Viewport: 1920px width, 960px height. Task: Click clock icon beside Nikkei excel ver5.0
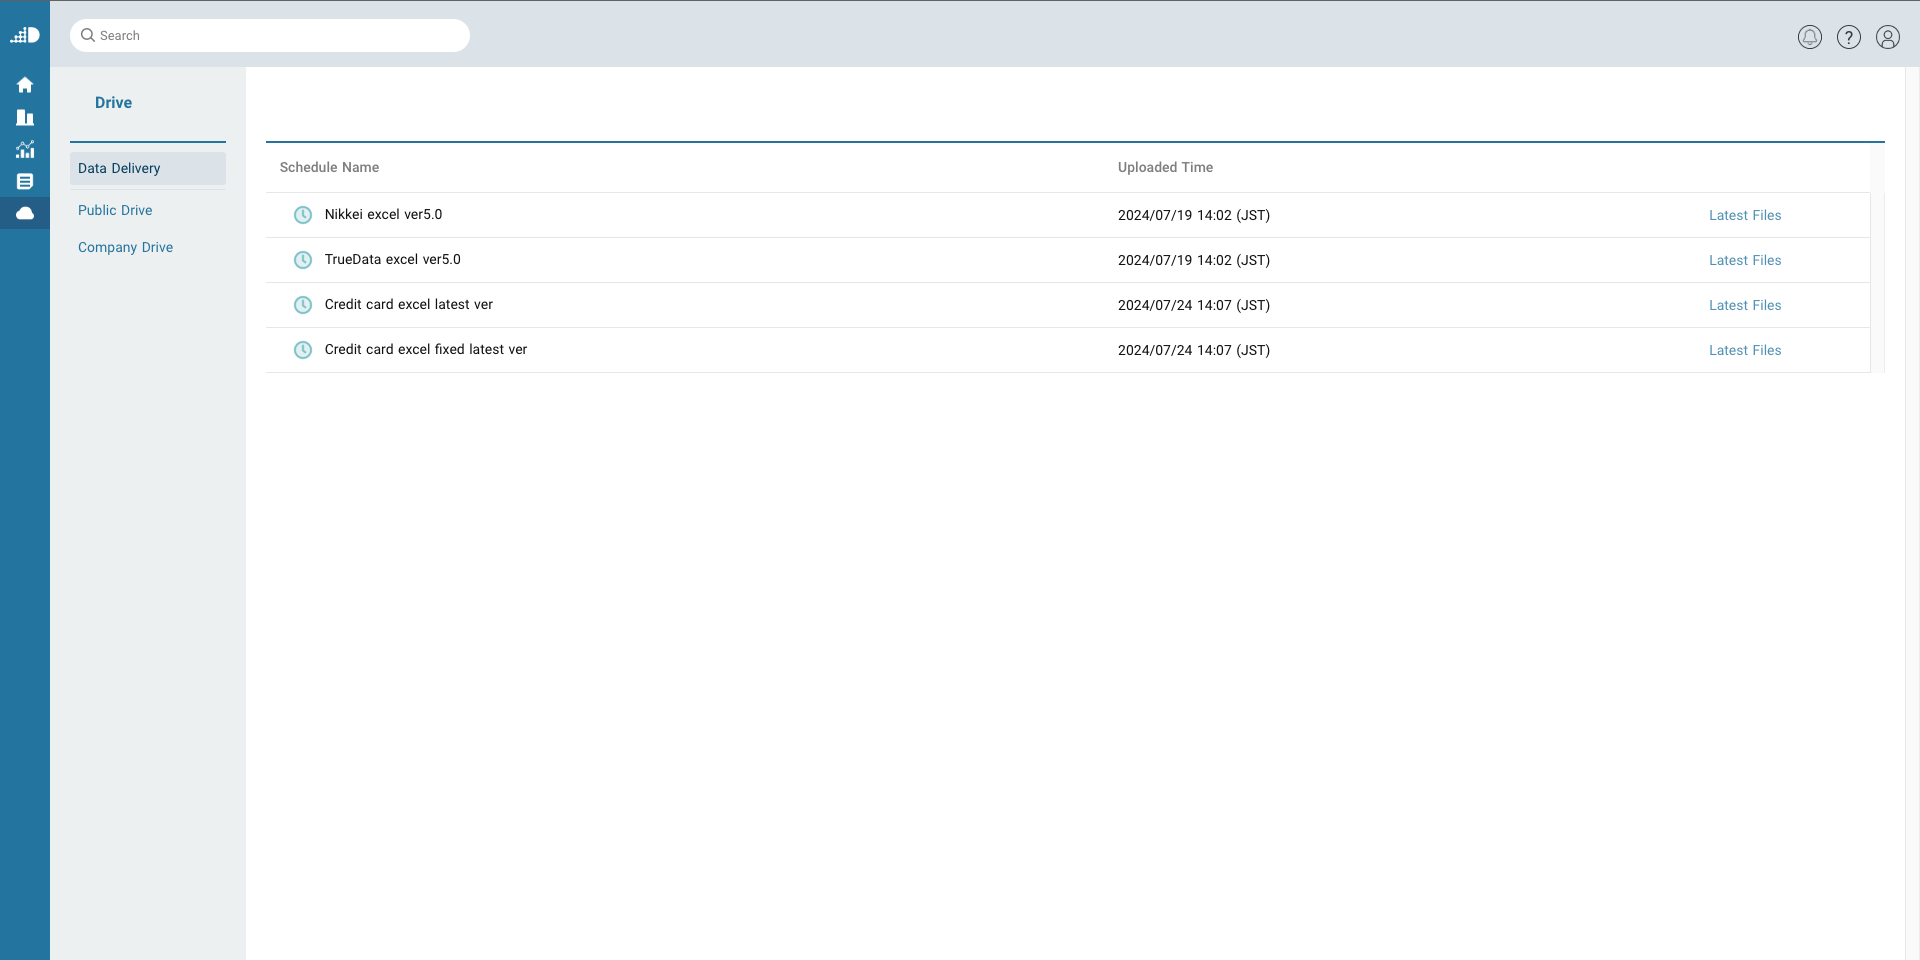tap(302, 215)
